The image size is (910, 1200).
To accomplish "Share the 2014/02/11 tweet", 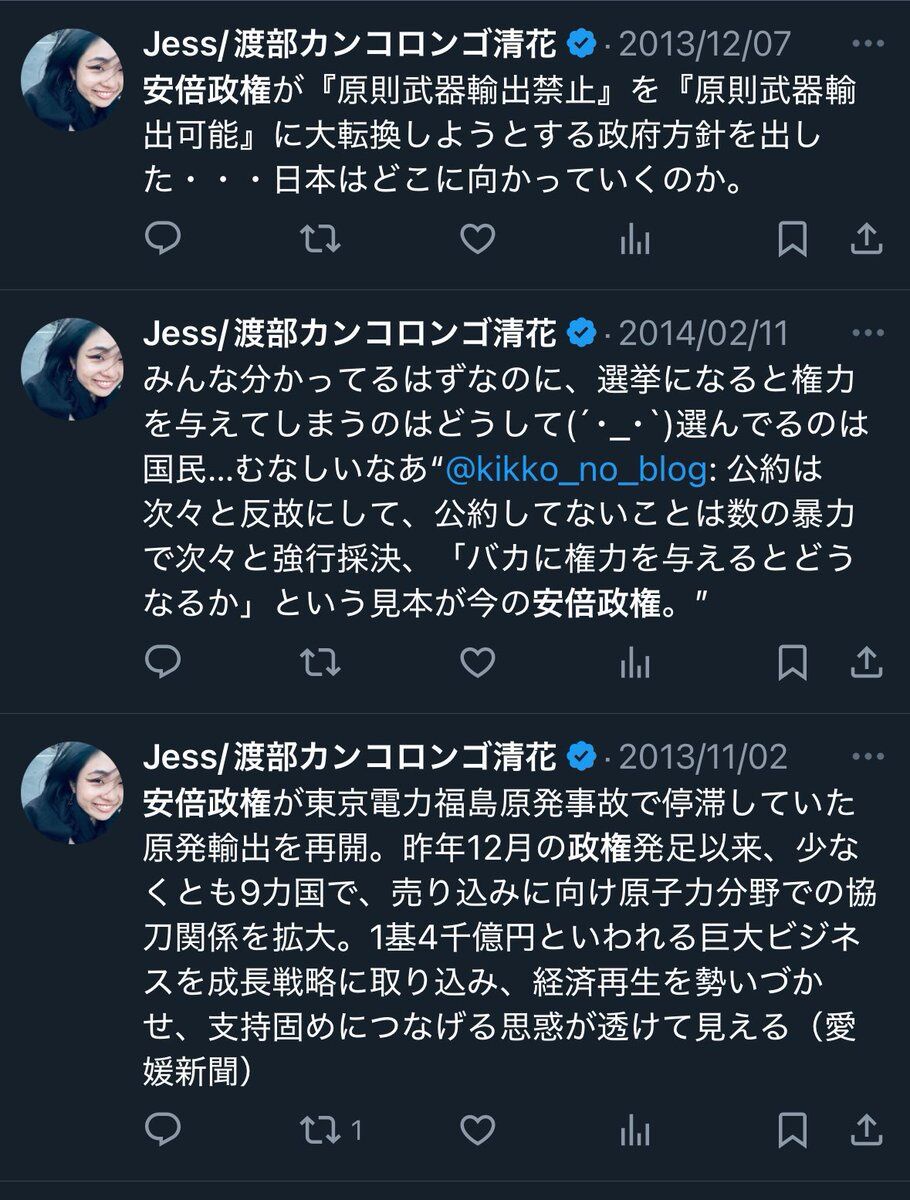I will [x=866, y=662].
